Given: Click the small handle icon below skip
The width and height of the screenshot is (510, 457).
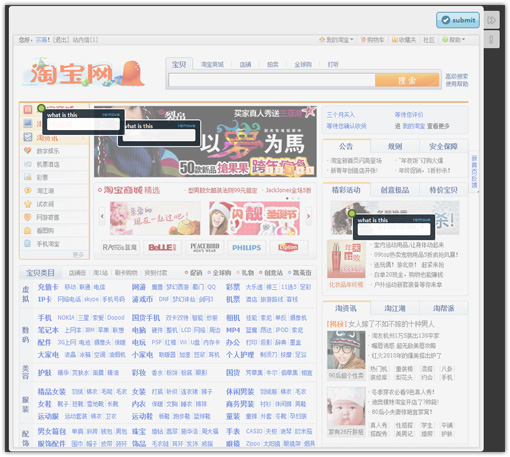Looking at the screenshot, I should click(491, 39).
